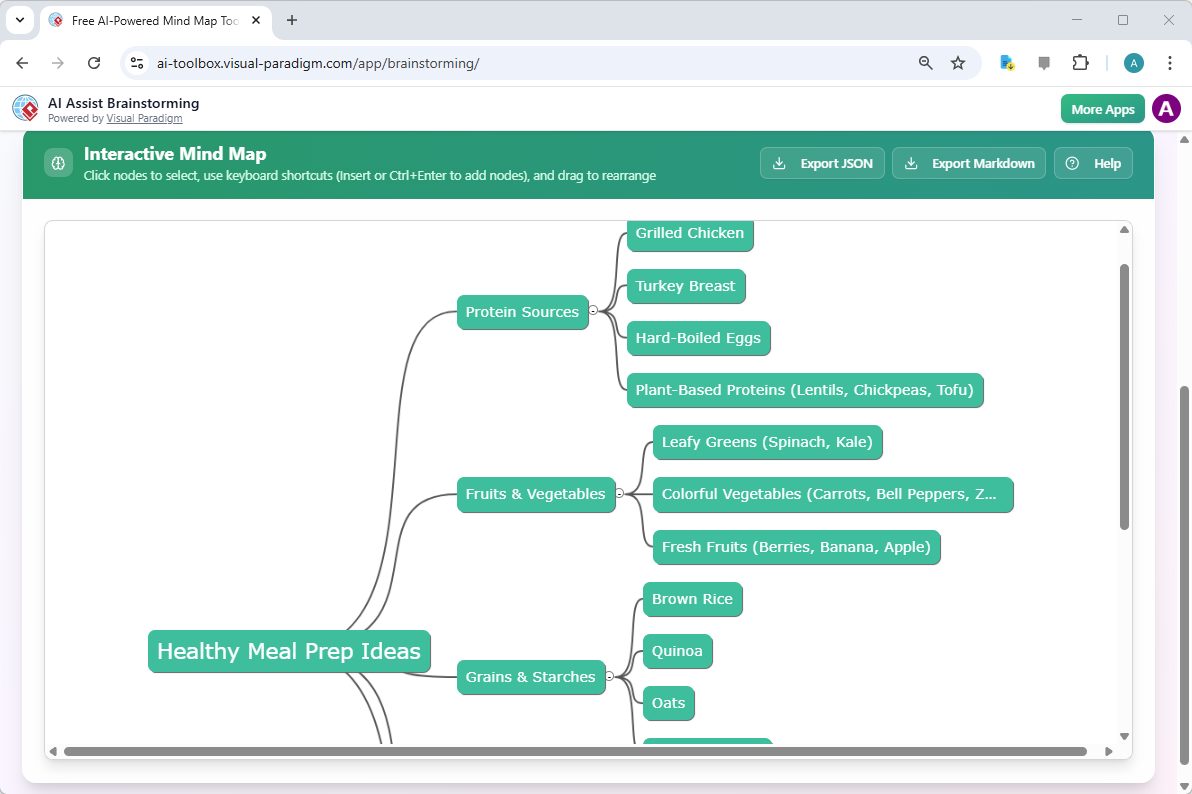The height and width of the screenshot is (794, 1192).
Task: Click the zoom magnifier icon in address bar
Action: 925,62
